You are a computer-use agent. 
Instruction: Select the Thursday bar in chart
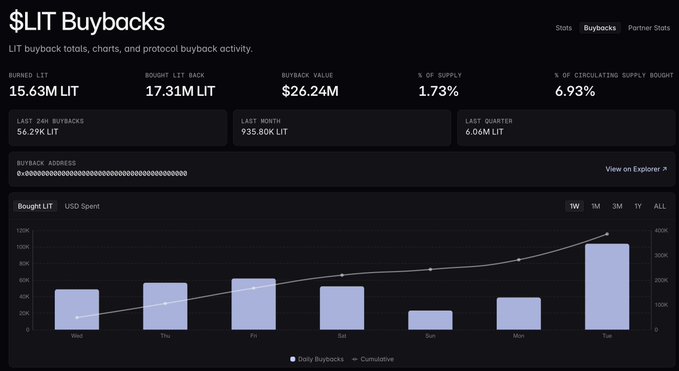tap(165, 306)
